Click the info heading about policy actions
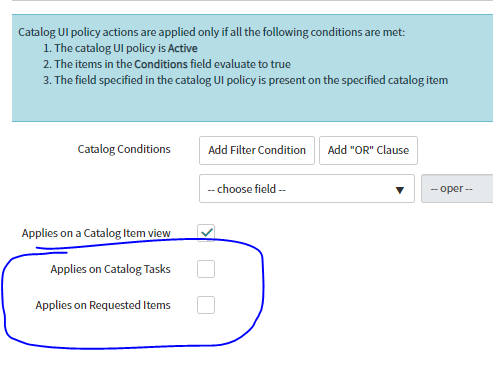 [212, 32]
